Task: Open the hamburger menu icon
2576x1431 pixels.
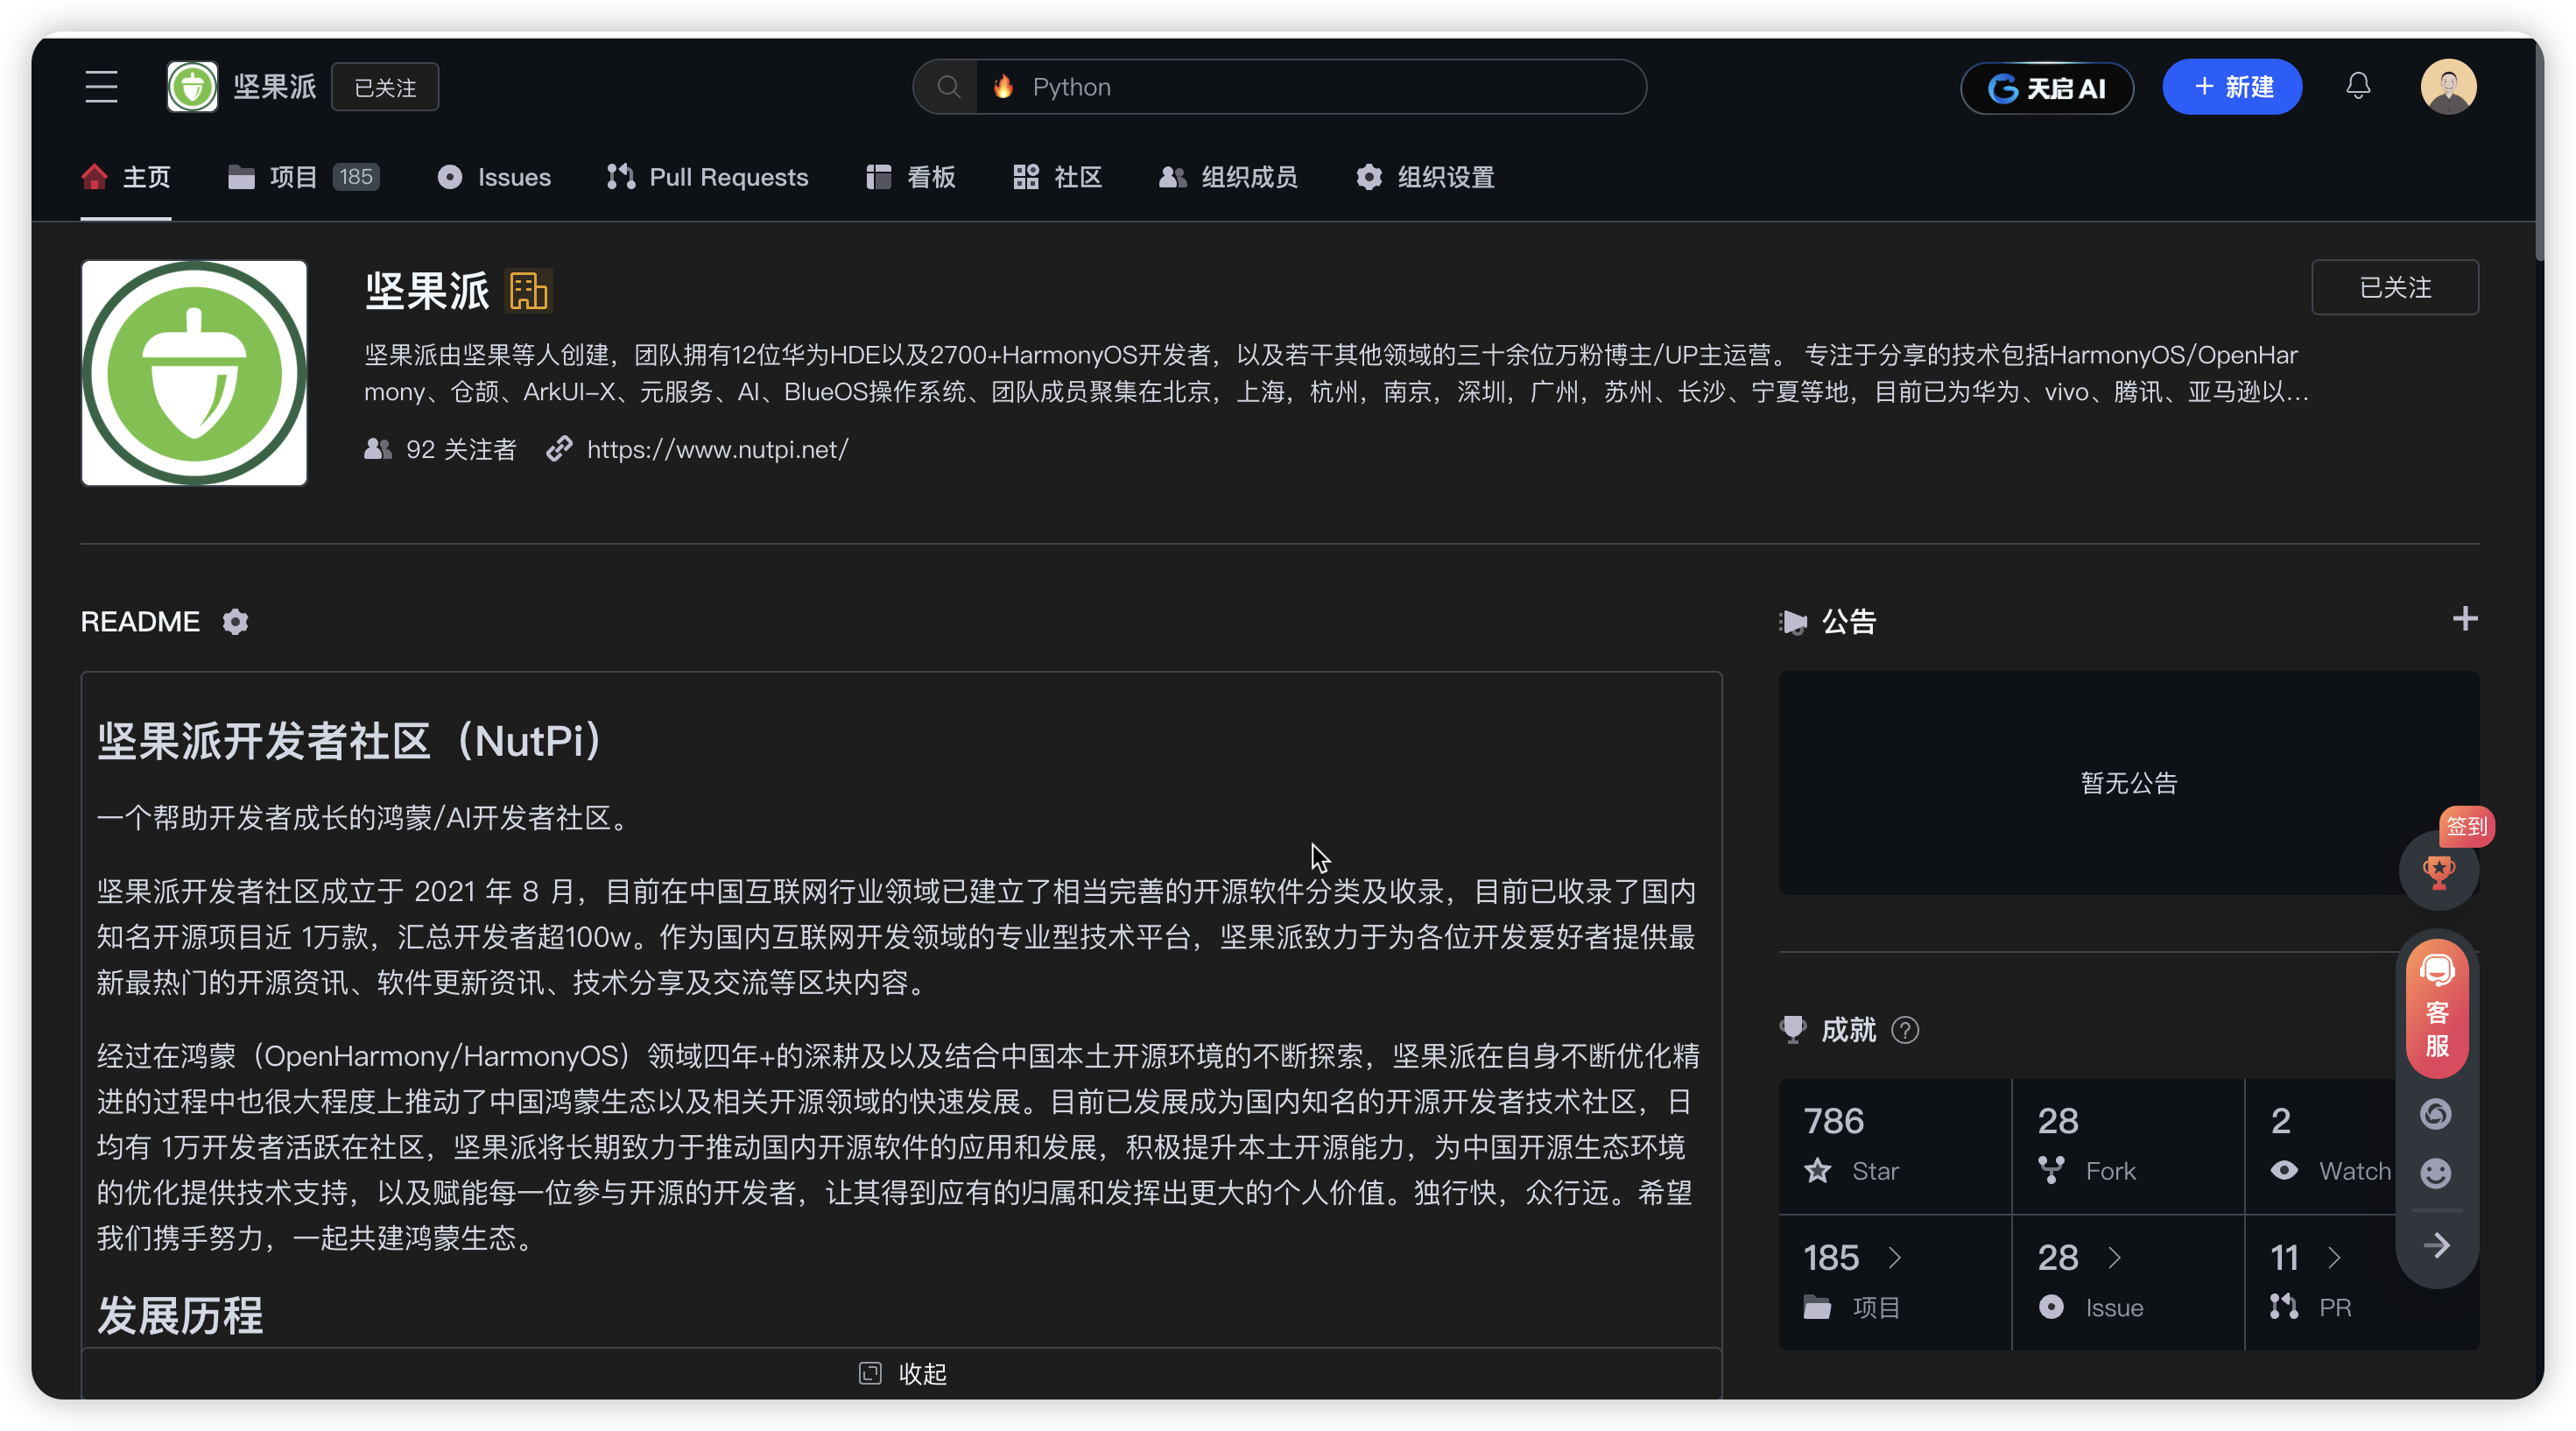Action: click(x=101, y=87)
